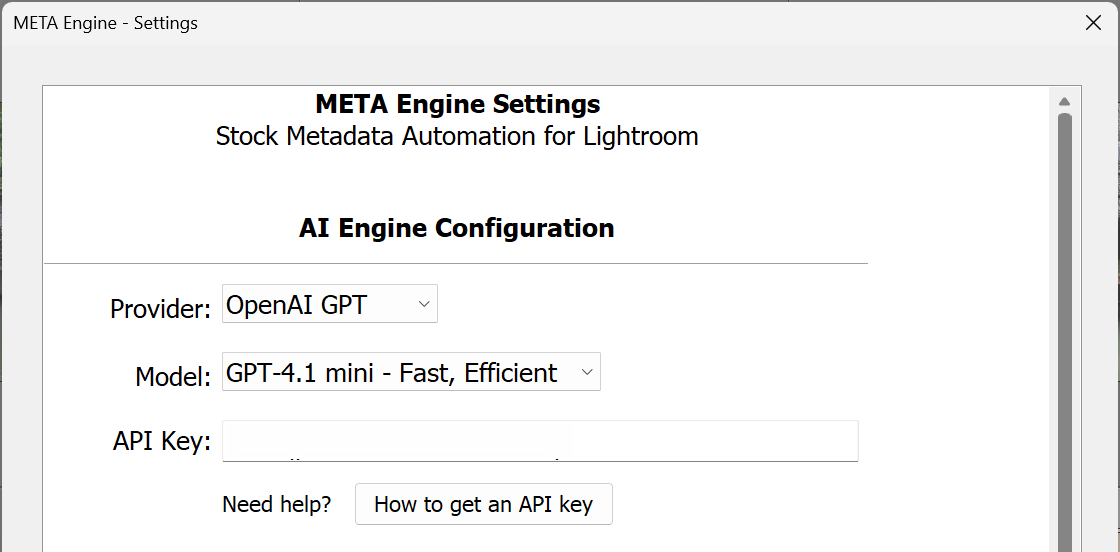The image size is (1120, 552).
Task: Click the Need help? text
Action: pos(277,504)
